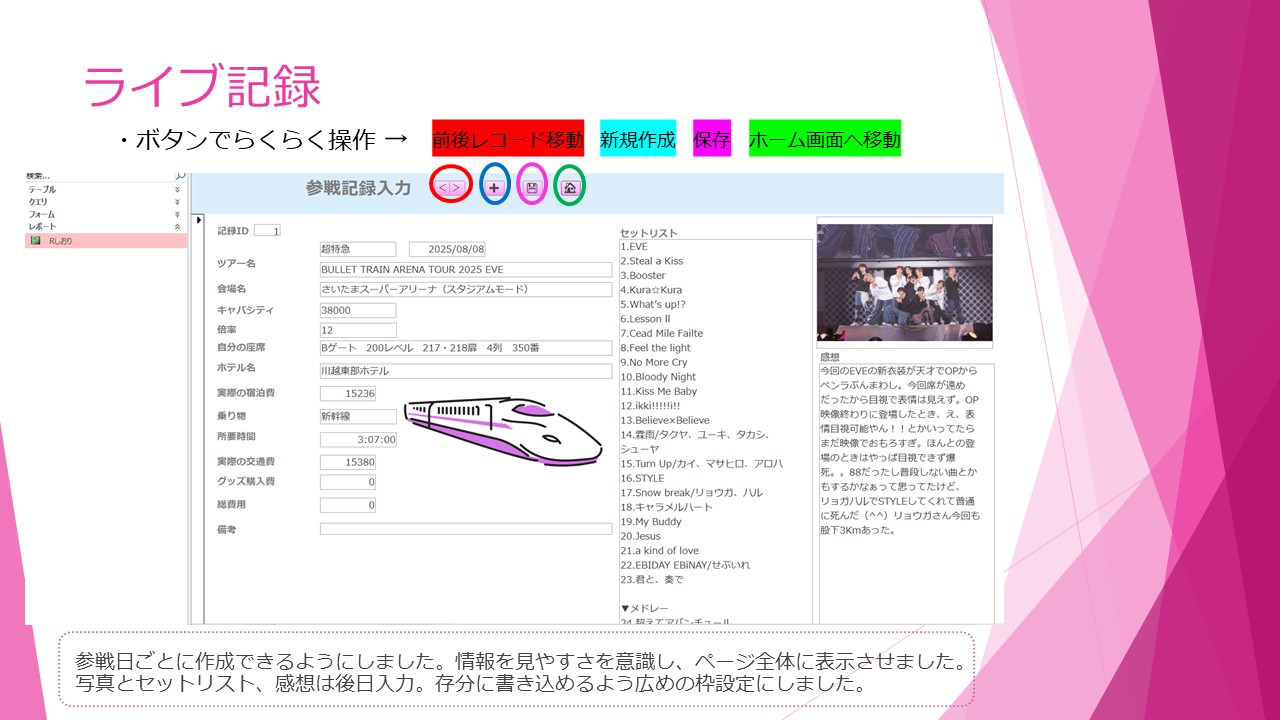This screenshot has width=1280, height=720.
Task: Click the ホテル名 hotel name field
Action: coord(465,371)
